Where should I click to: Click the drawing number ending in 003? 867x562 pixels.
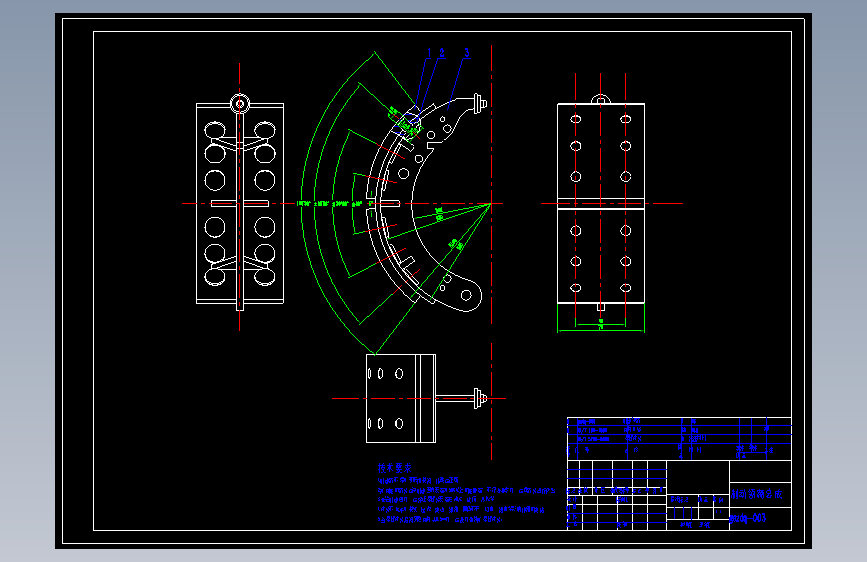pos(748,518)
